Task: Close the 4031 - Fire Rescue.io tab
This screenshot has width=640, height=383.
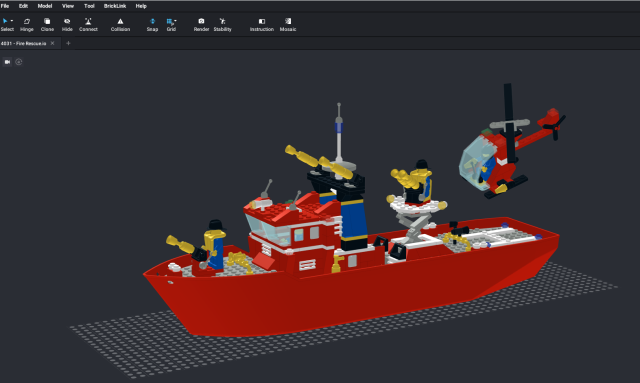Action: pos(52,43)
